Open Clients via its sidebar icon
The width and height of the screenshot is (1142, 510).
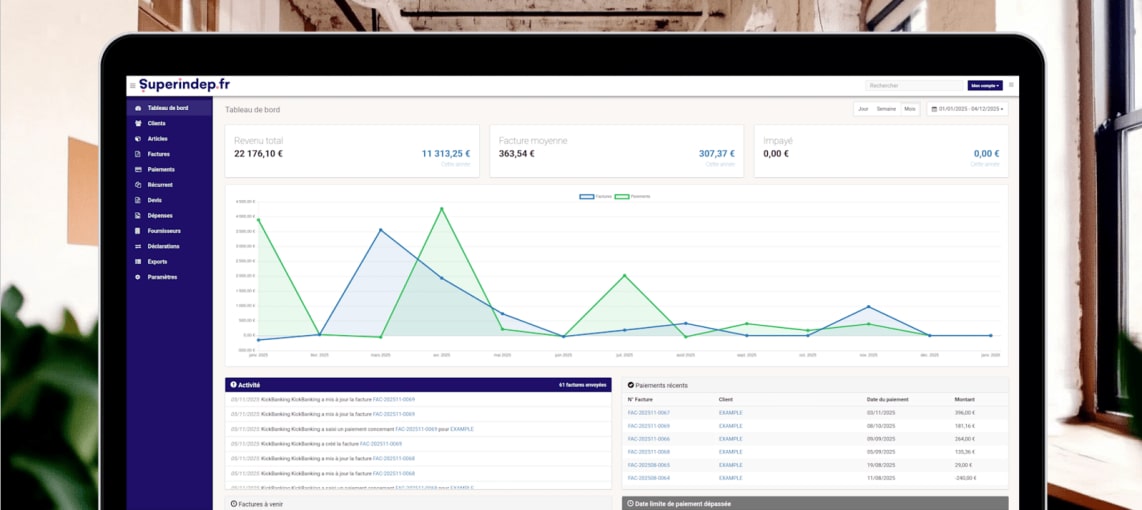138,123
